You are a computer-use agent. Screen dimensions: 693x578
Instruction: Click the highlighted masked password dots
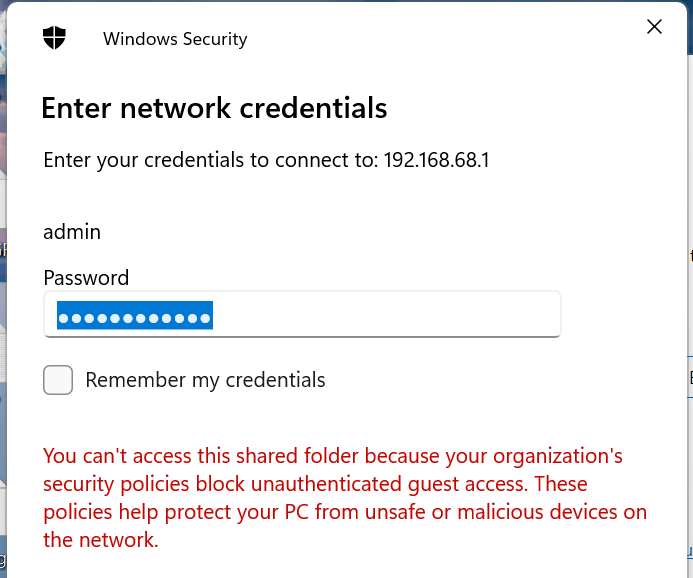click(134, 316)
